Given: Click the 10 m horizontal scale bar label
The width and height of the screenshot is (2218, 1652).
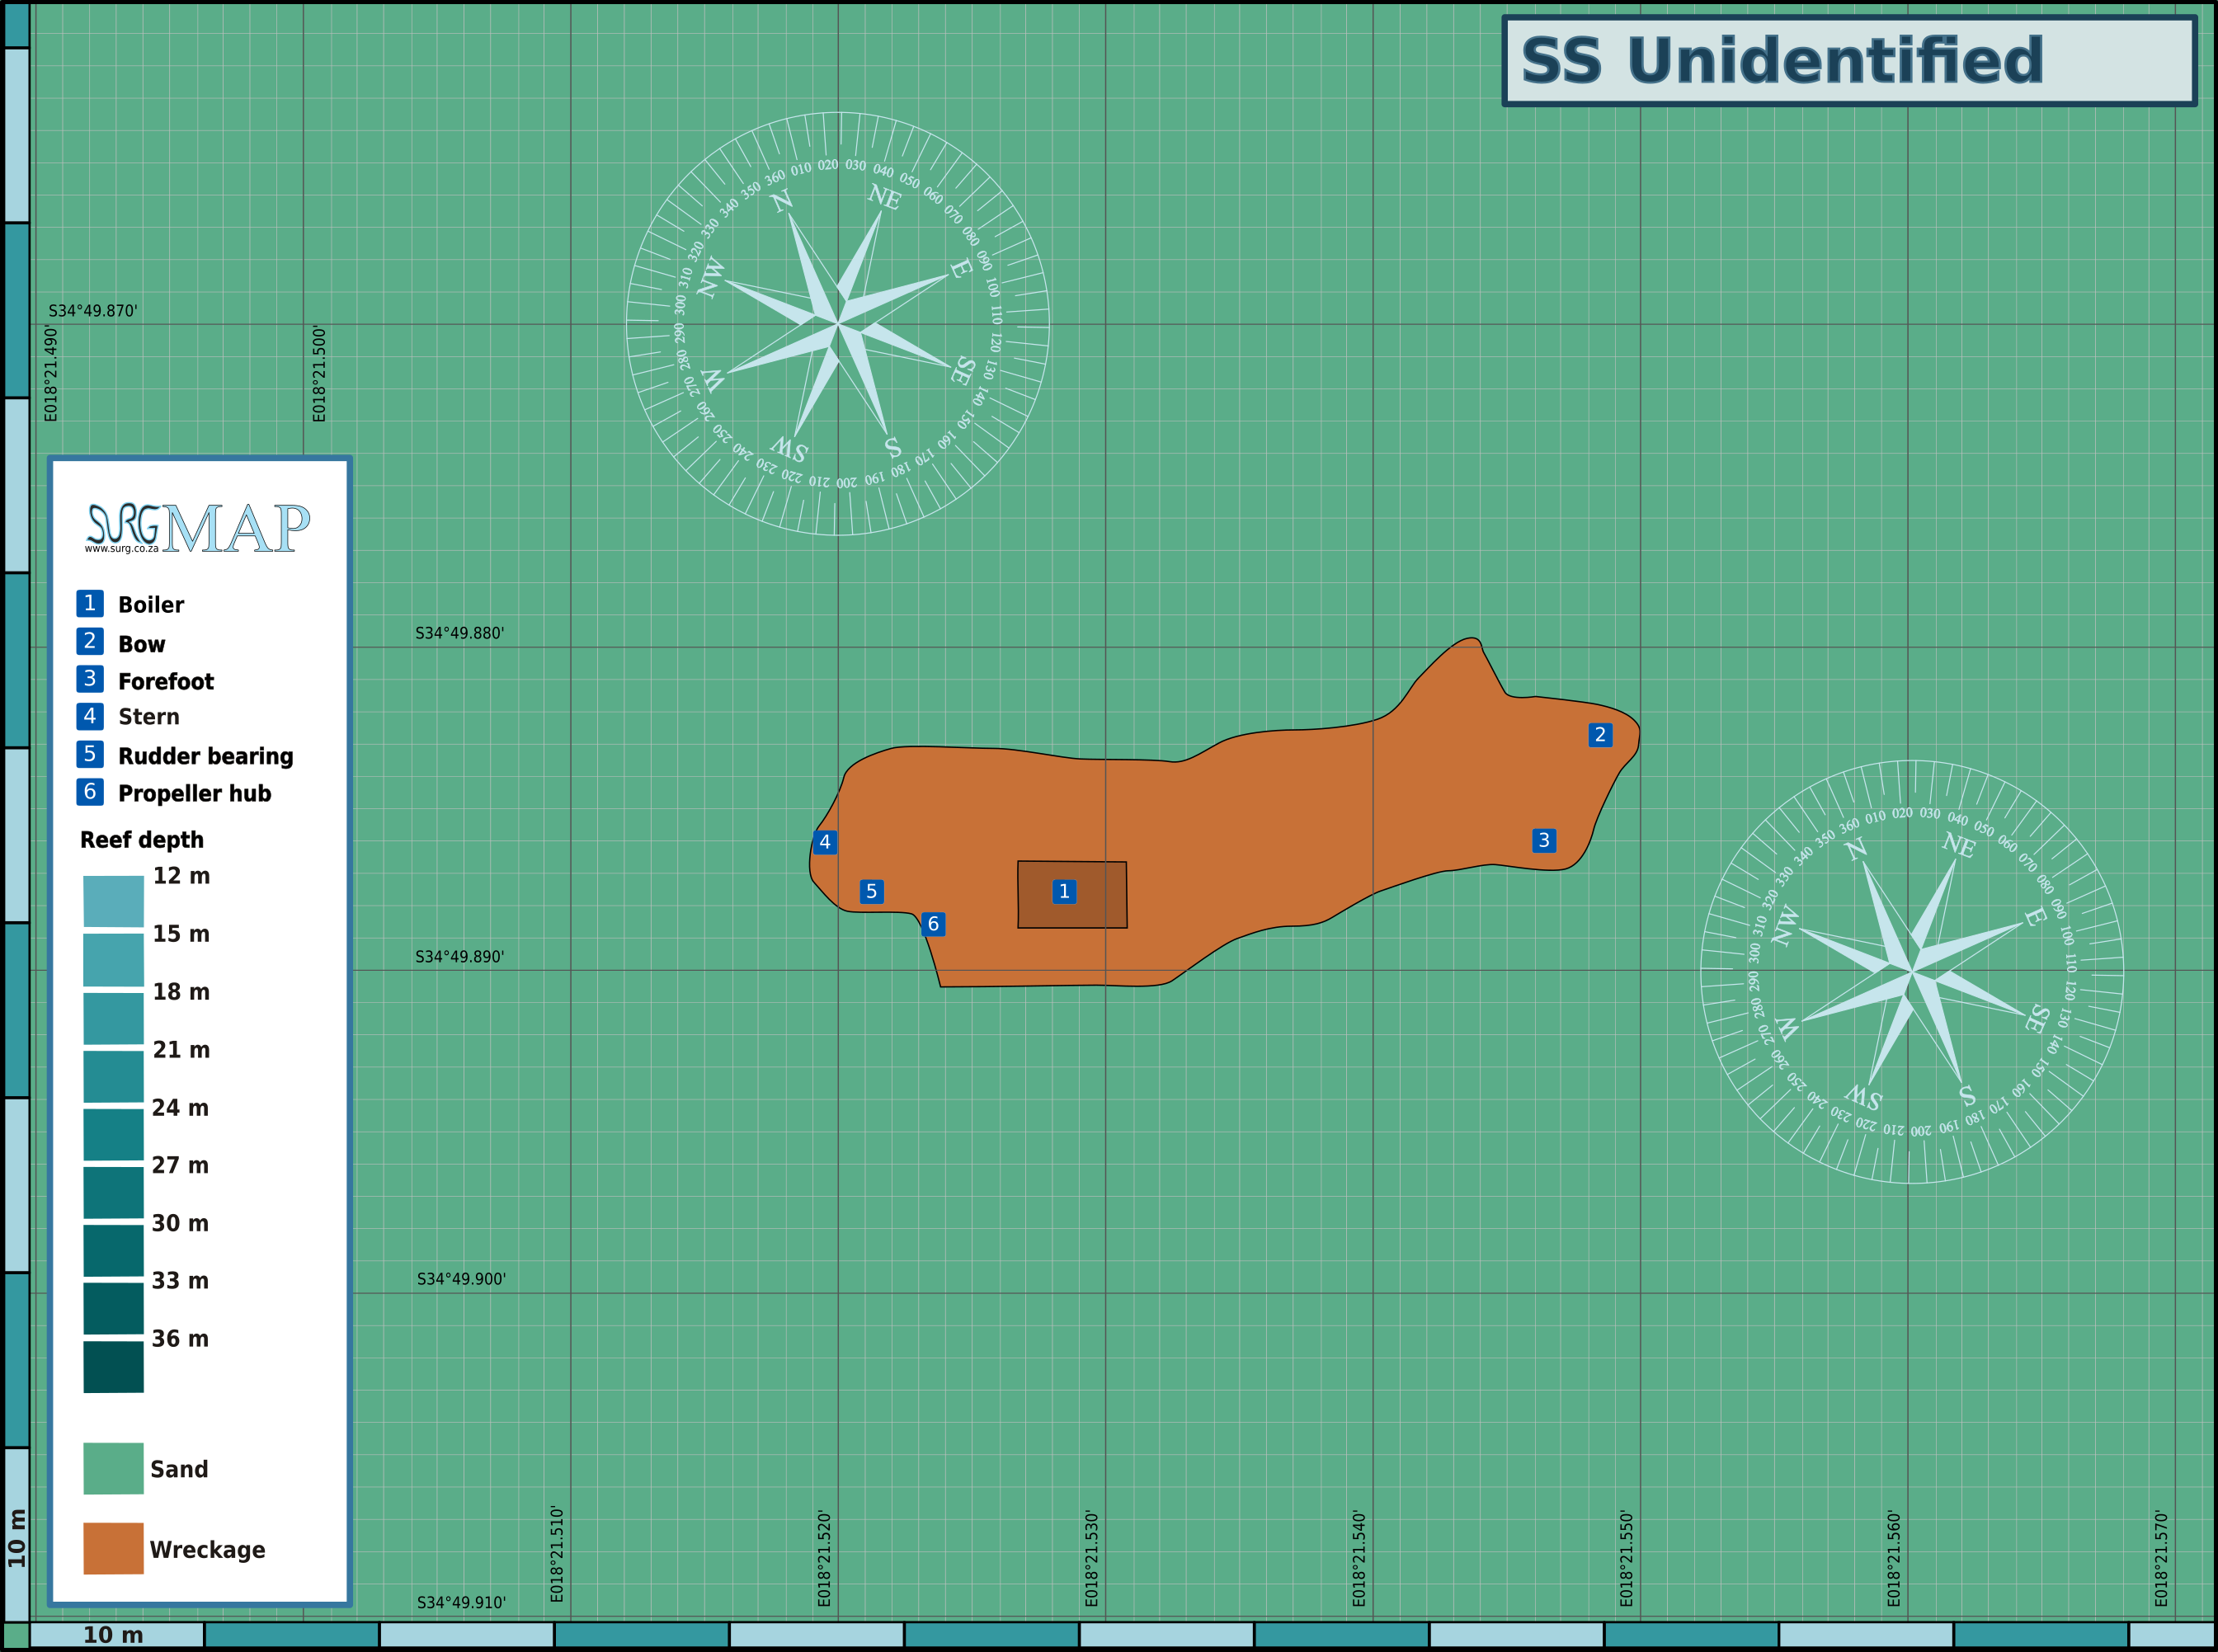Looking at the screenshot, I should point(113,1635).
